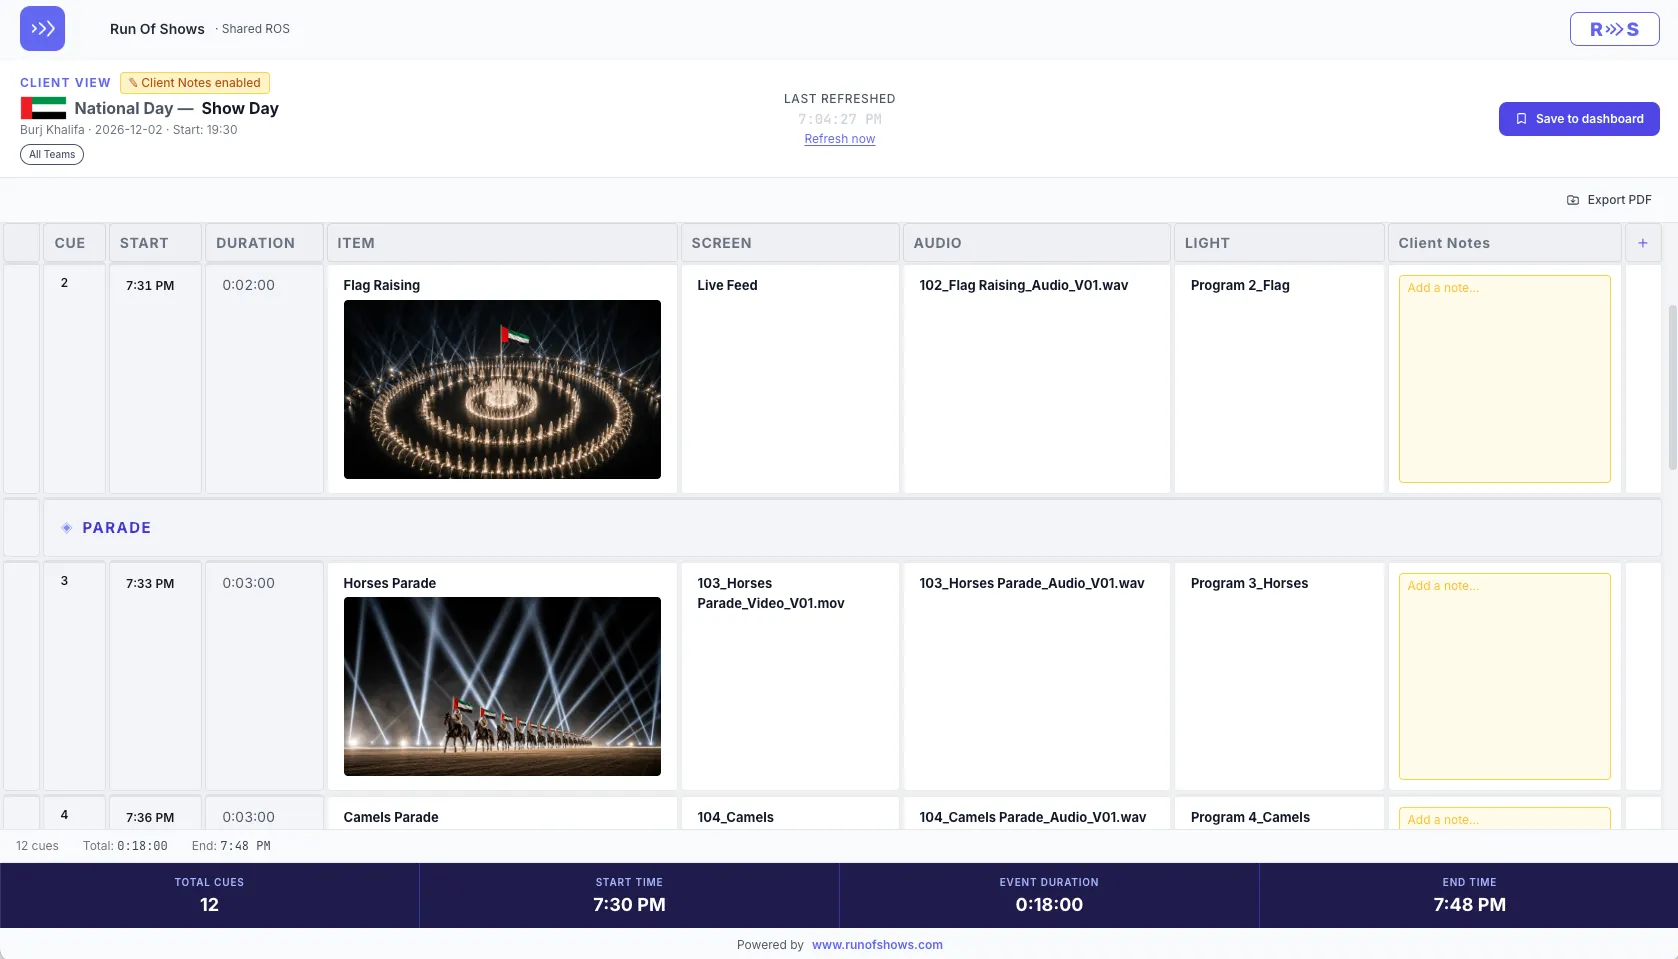Click the Show Day heading
The height and width of the screenshot is (959, 1678).
(240, 108)
